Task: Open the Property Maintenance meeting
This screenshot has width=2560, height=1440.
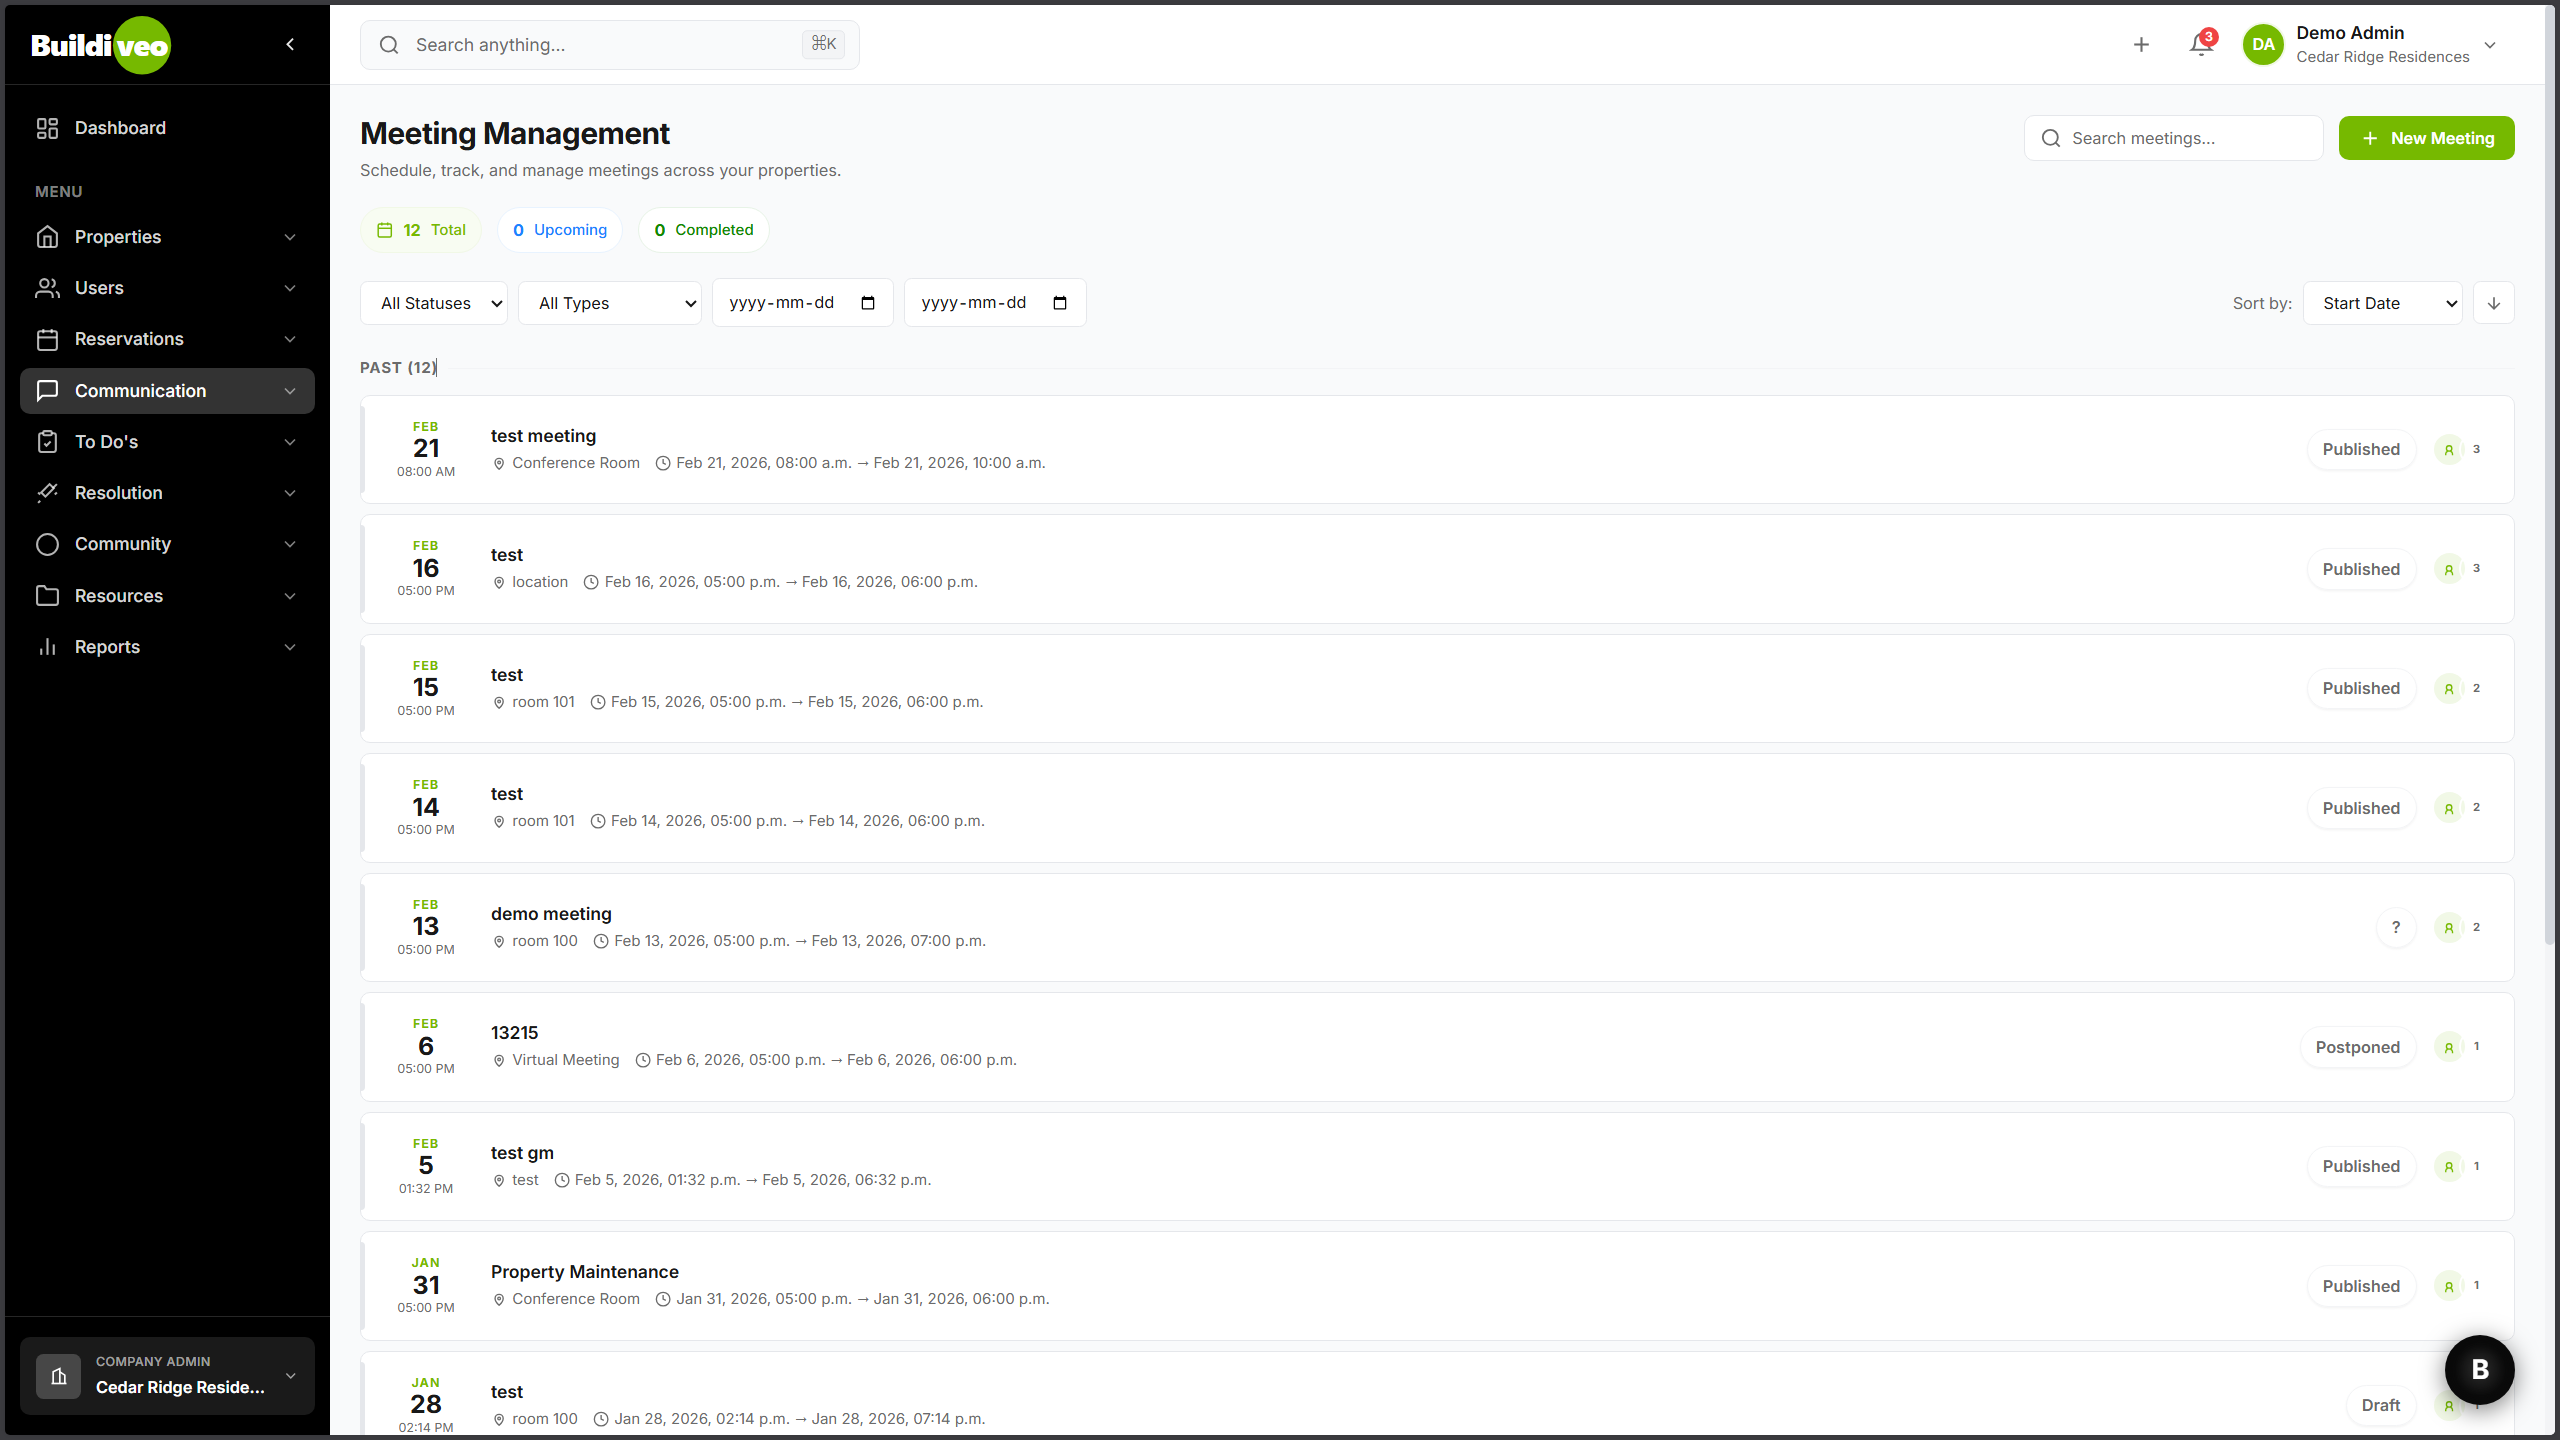Action: click(x=584, y=1272)
